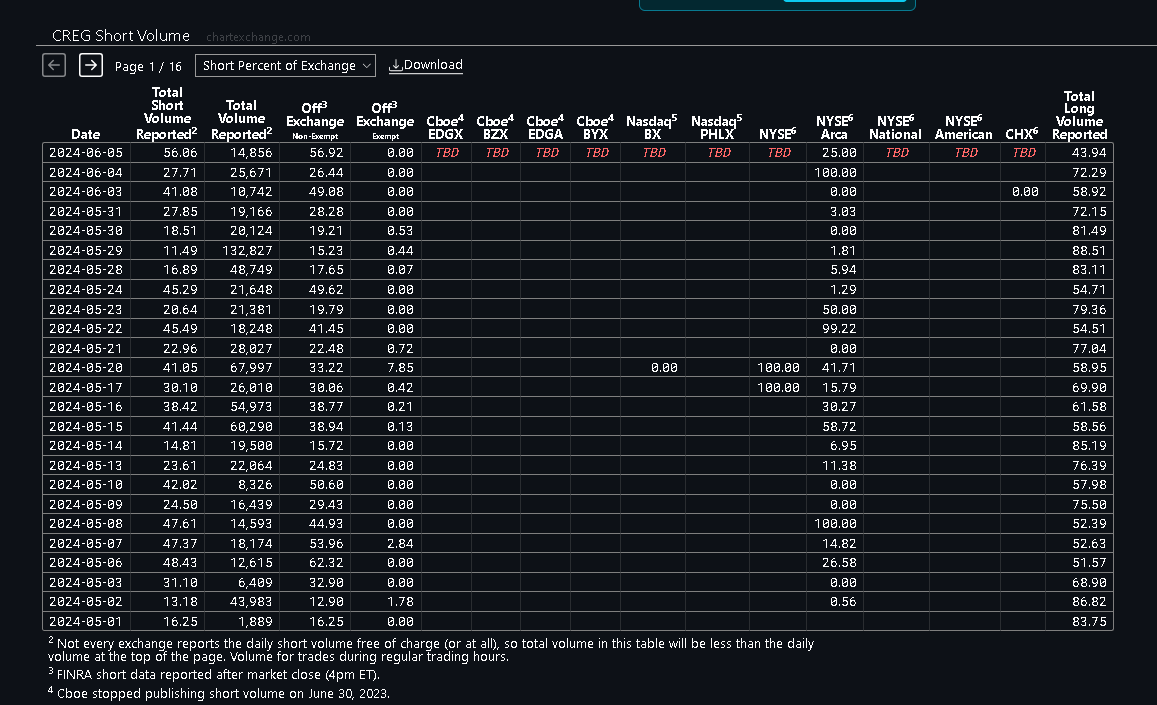Click total long volume 86.82
The image size is (1157, 705).
[x=1089, y=602]
